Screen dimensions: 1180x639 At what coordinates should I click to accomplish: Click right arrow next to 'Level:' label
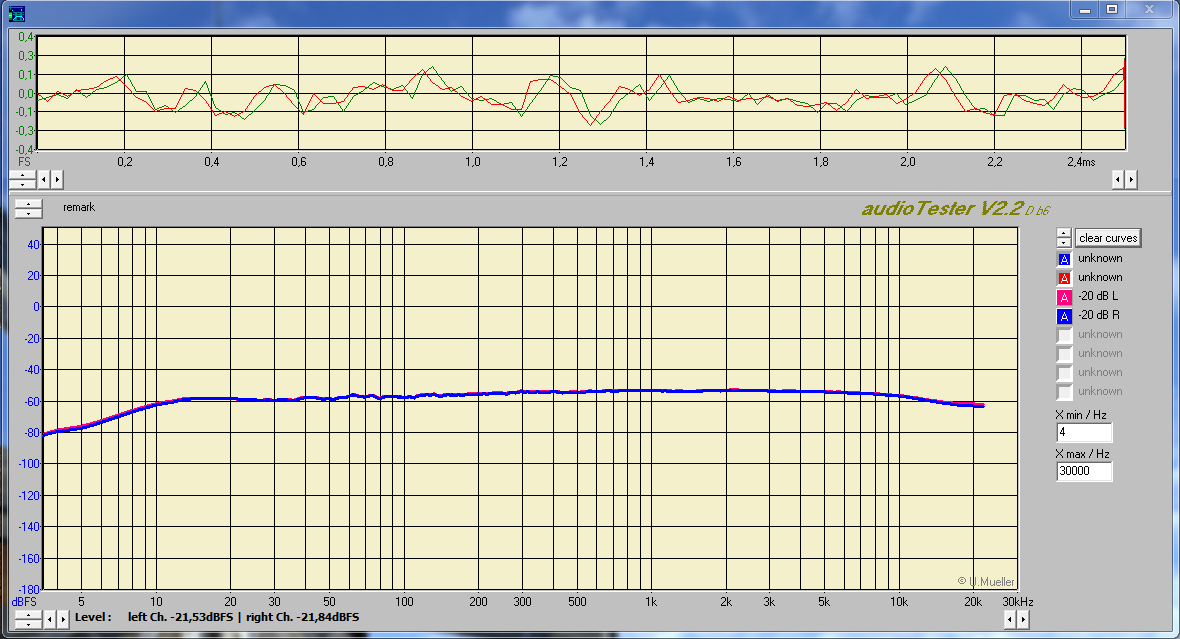(x=63, y=619)
